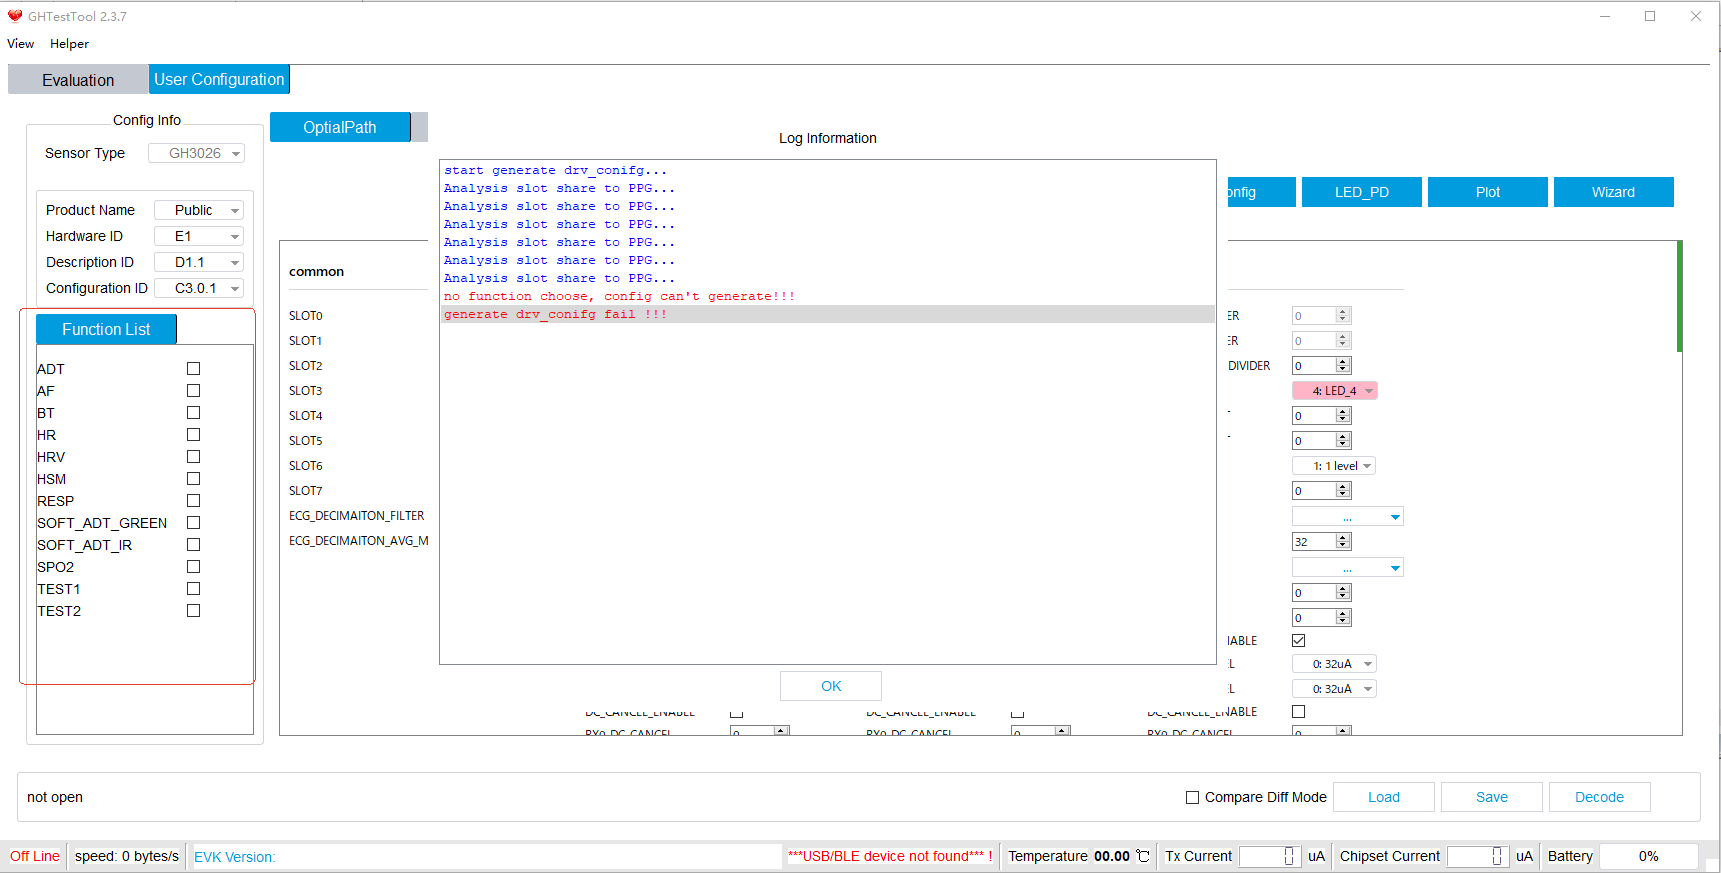The height and width of the screenshot is (873, 1721).
Task: Toggle the checked IABLE checkbox
Action: 1298,640
